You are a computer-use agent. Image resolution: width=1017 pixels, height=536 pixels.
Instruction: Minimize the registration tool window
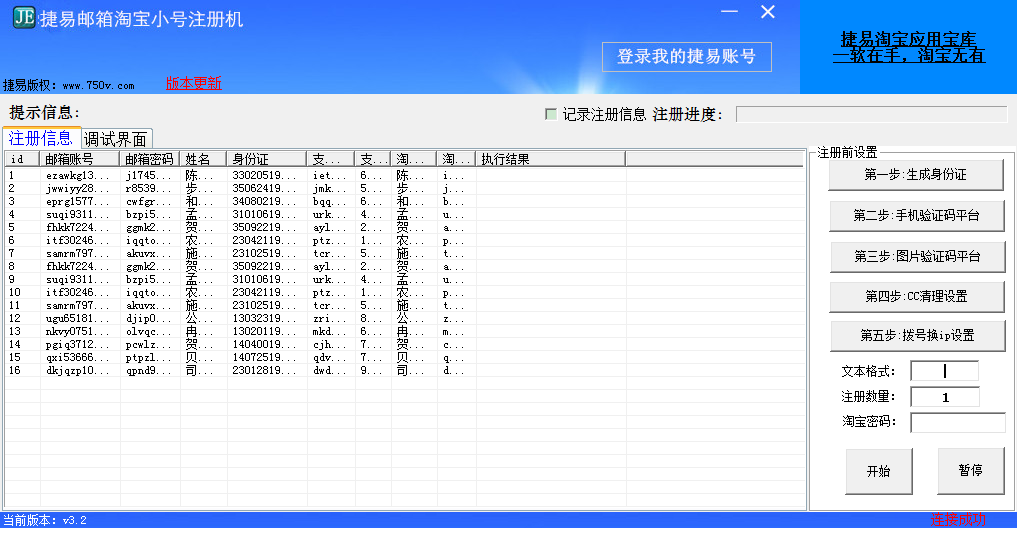[x=730, y=12]
